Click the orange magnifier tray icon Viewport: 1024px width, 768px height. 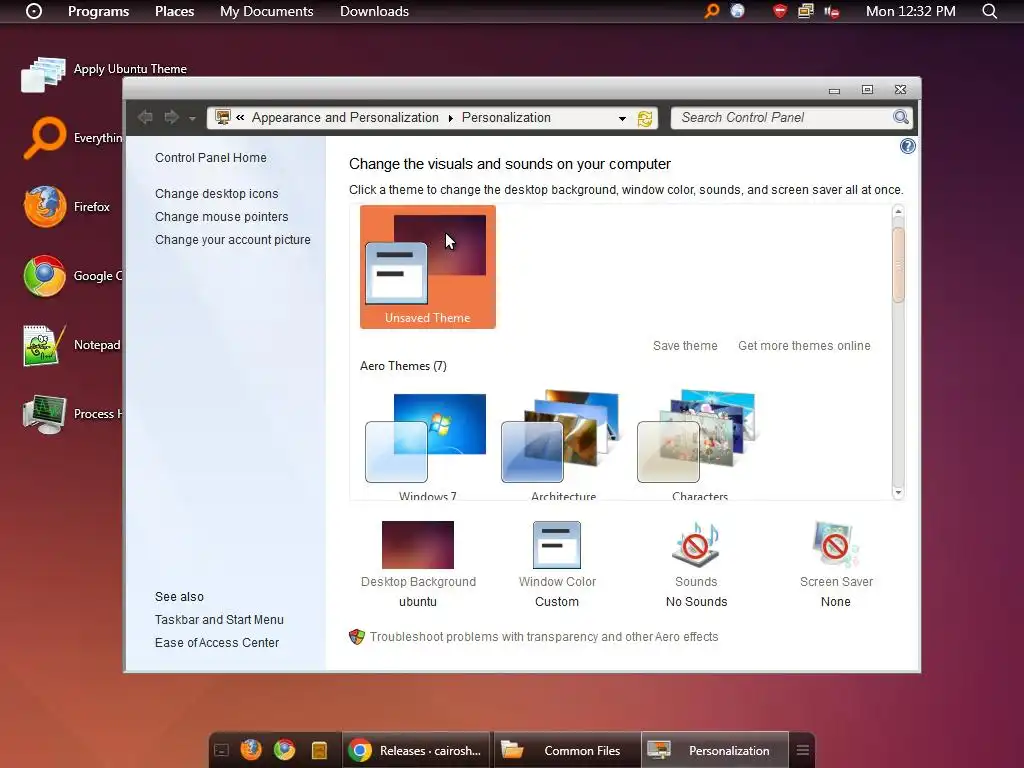[x=711, y=11]
